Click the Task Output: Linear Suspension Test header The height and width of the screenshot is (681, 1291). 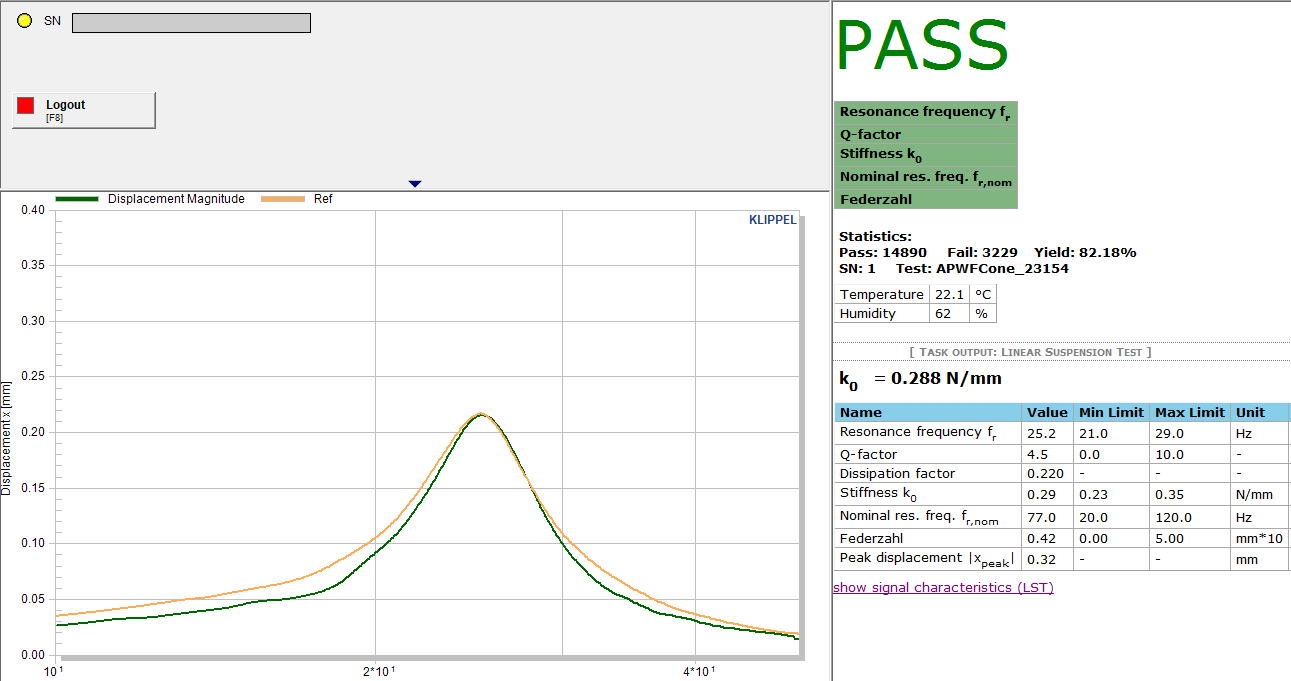1030,352
